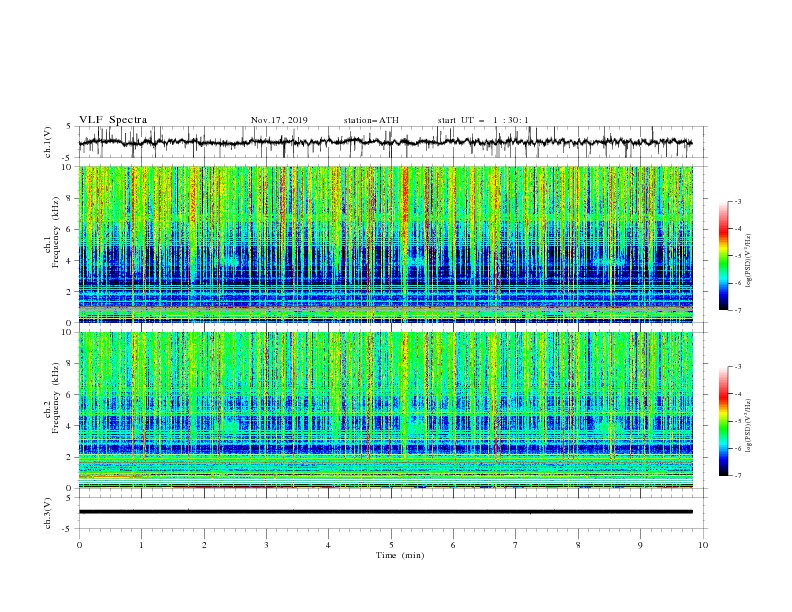Click the time axis tick label "2"
This screenshot has height=612, width=792.
205,545
